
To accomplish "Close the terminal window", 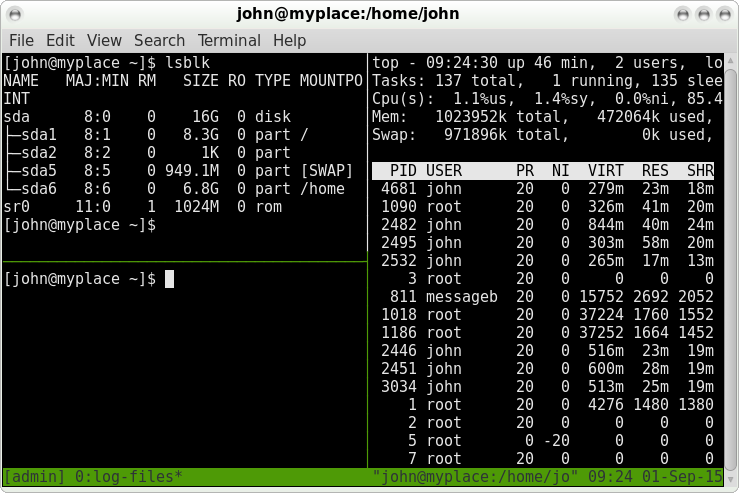I will (723, 14).
